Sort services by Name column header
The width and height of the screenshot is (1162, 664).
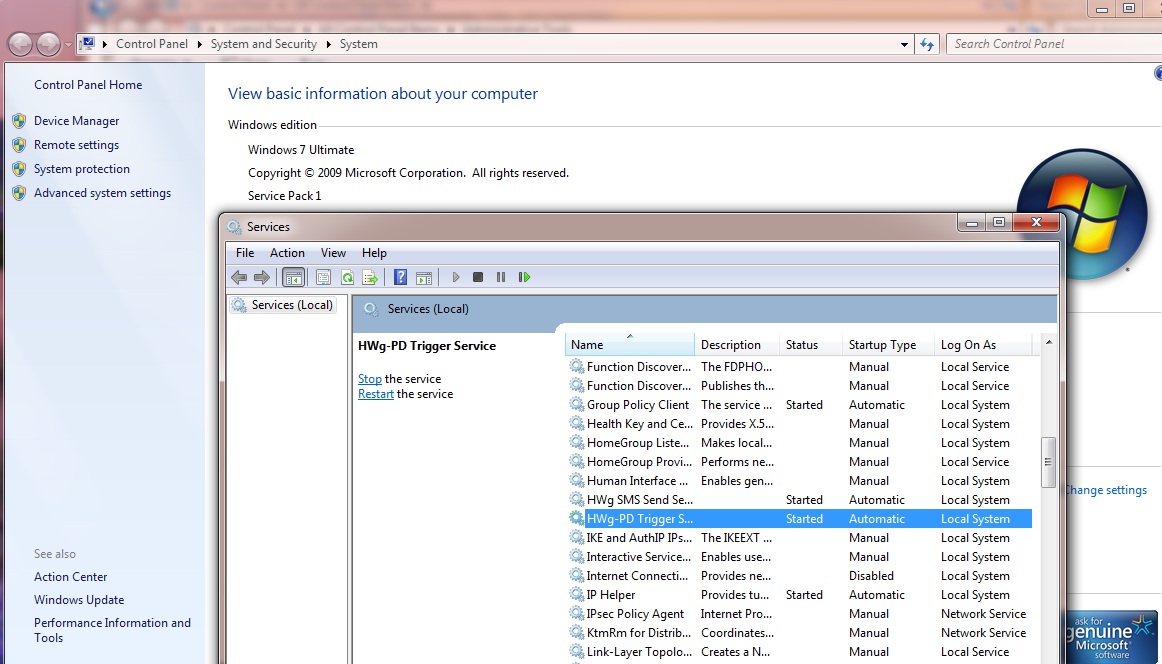point(630,345)
